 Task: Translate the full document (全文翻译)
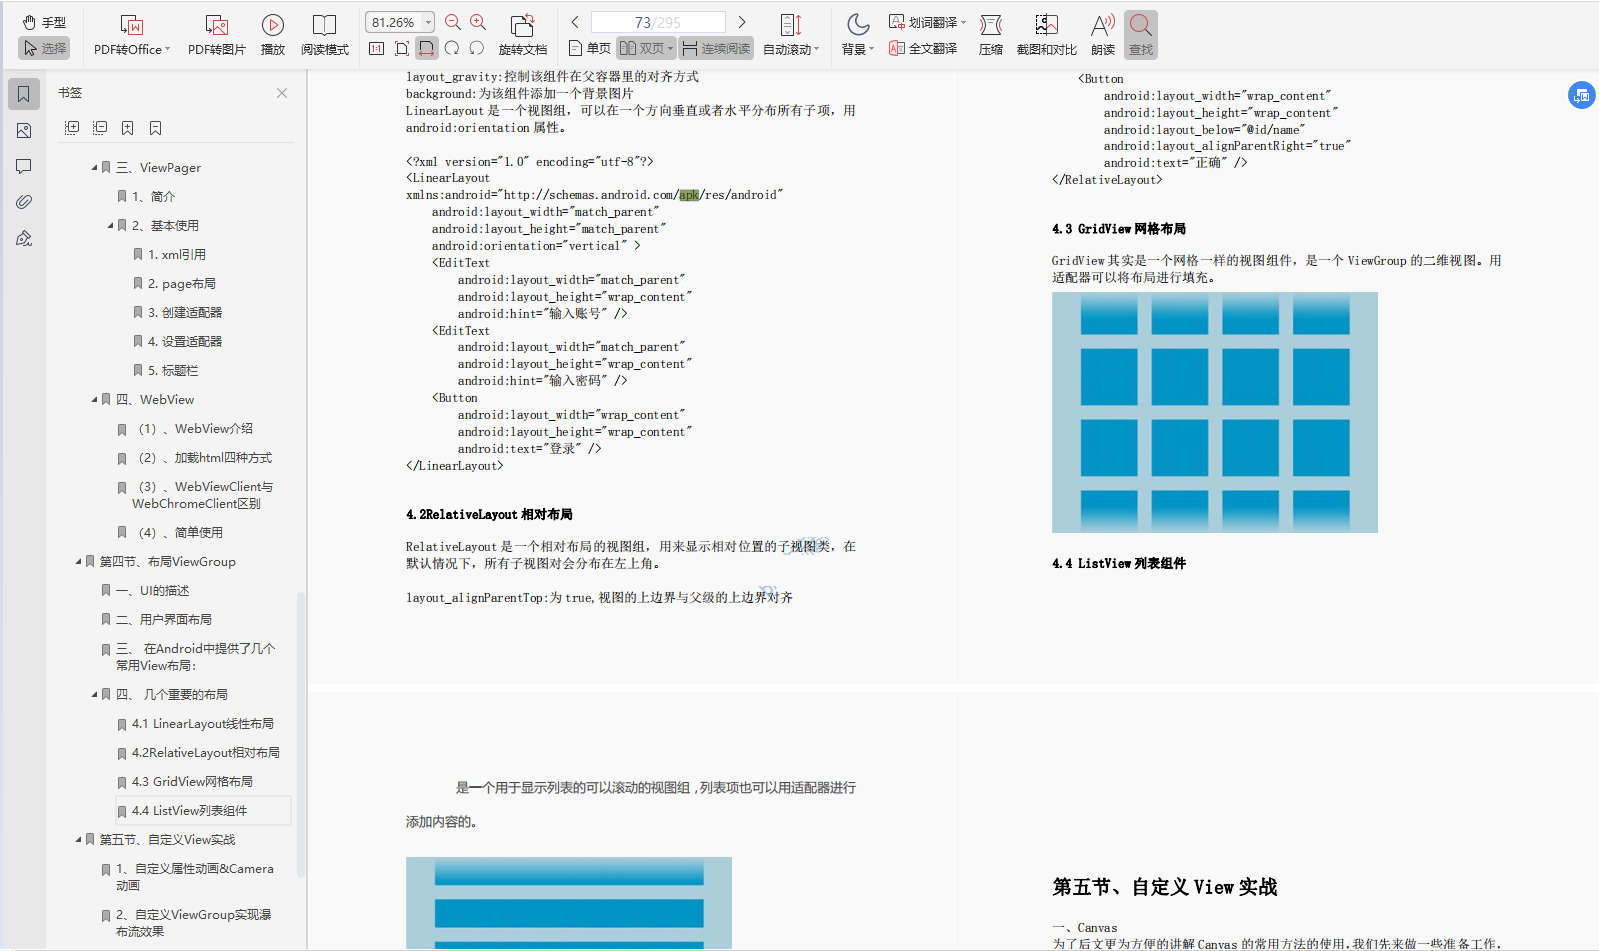pyautogui.click(x=923, y=48)
